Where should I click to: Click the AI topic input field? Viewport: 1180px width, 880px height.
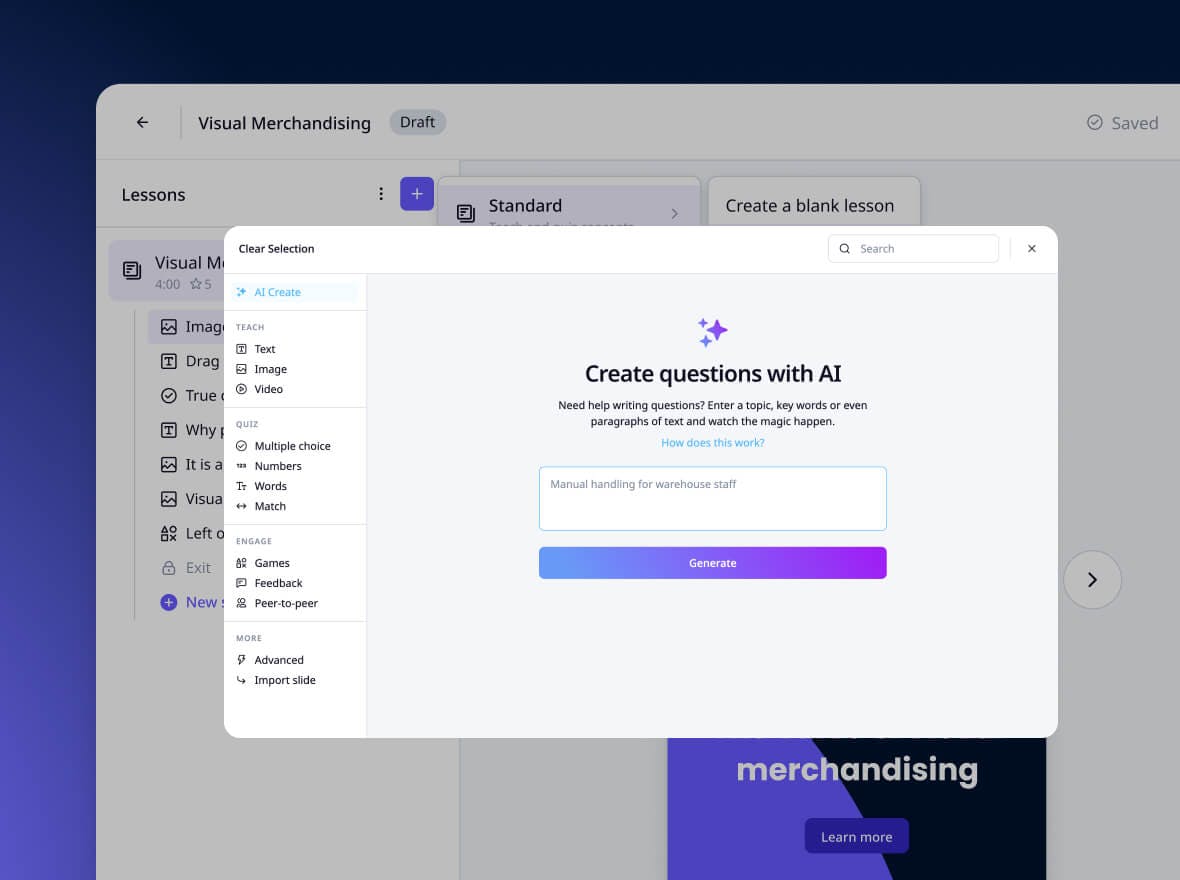(x=712, y=497)
